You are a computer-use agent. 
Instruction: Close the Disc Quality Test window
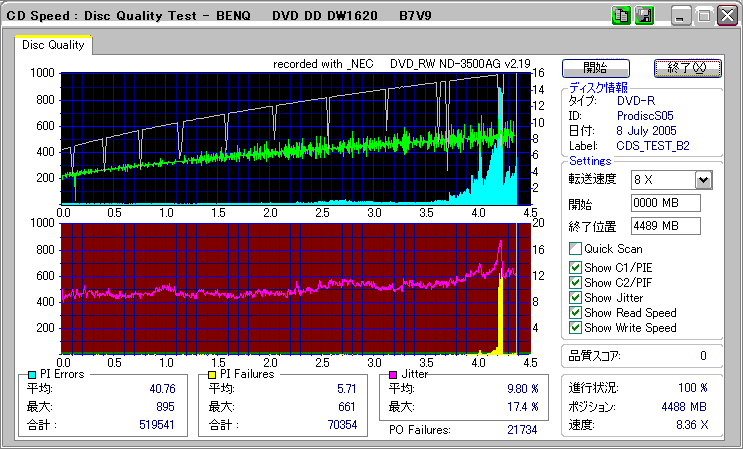tap(724, 16)
